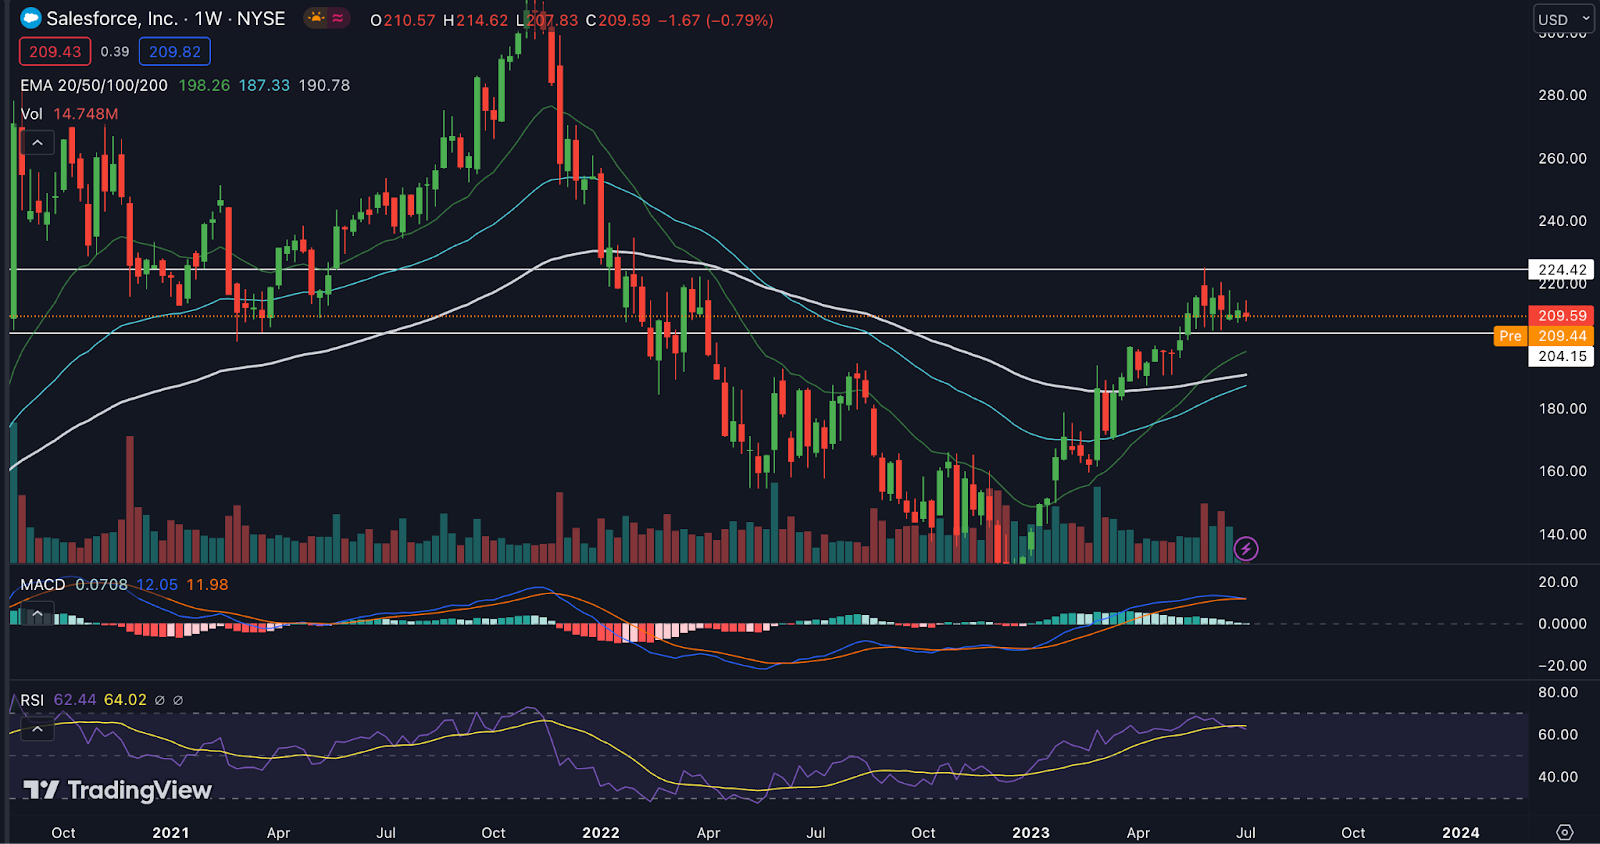The width and height of the screenshot is (1600, 844).
Task: Select the Vol indicator label
Action: [32, 114]
